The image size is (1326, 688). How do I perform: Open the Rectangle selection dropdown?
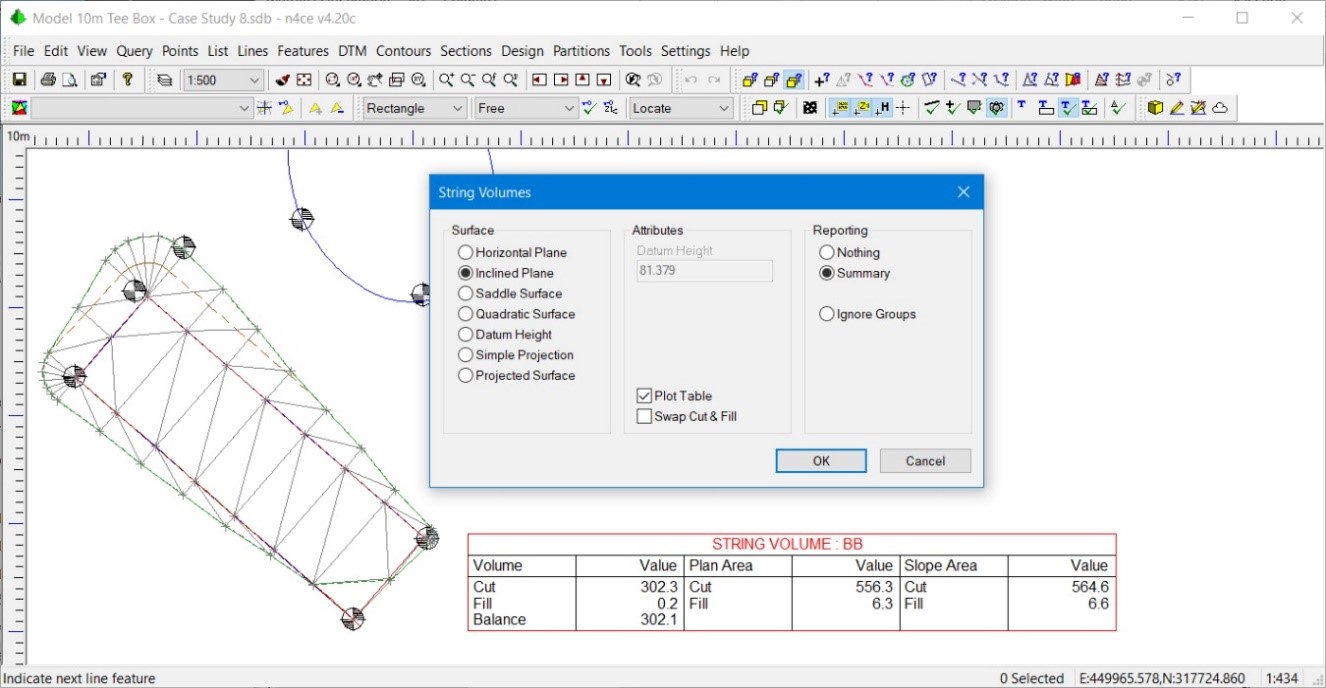[415, 108]
